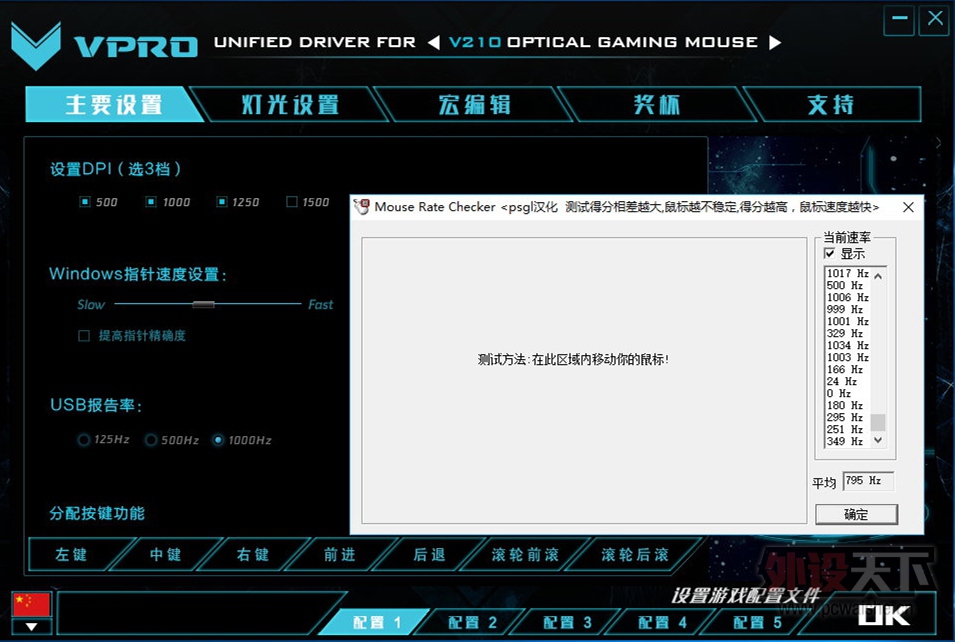This screenshot has width=955, height=642.
Task: Select the 1017 Hz entry
Action: click(847, 273)
